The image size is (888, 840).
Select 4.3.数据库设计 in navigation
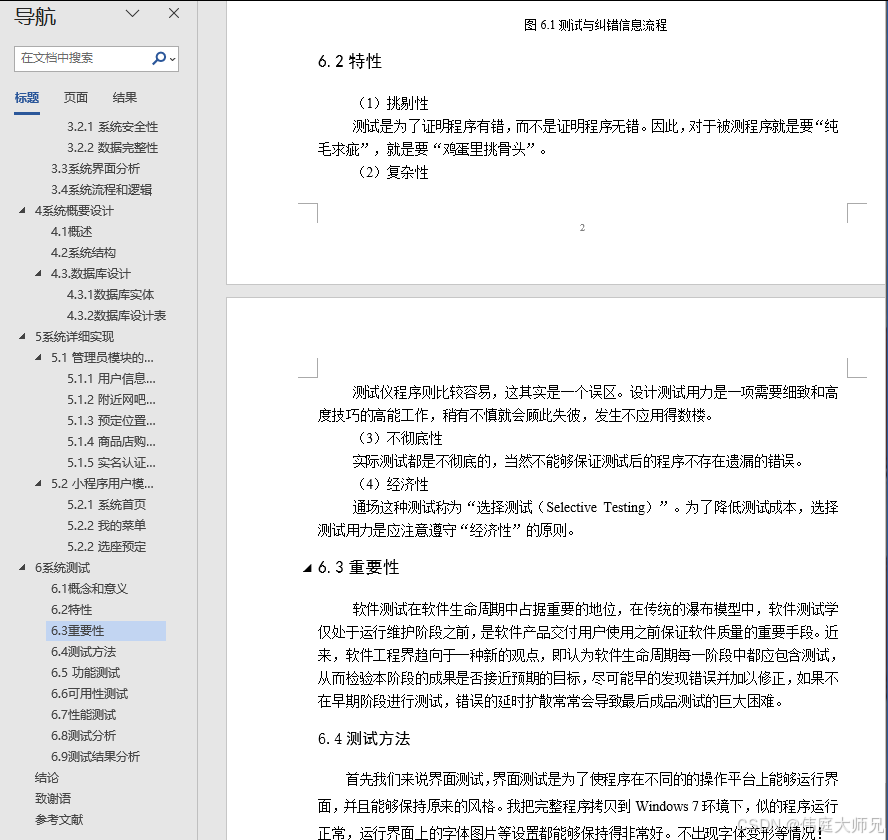pos(91,274)
